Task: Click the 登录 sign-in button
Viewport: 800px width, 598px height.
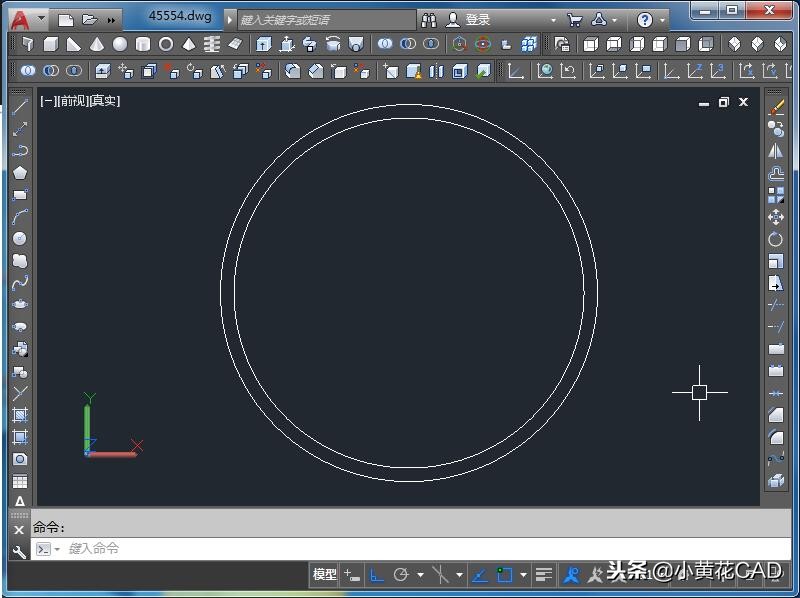Action: coord(477,19)
